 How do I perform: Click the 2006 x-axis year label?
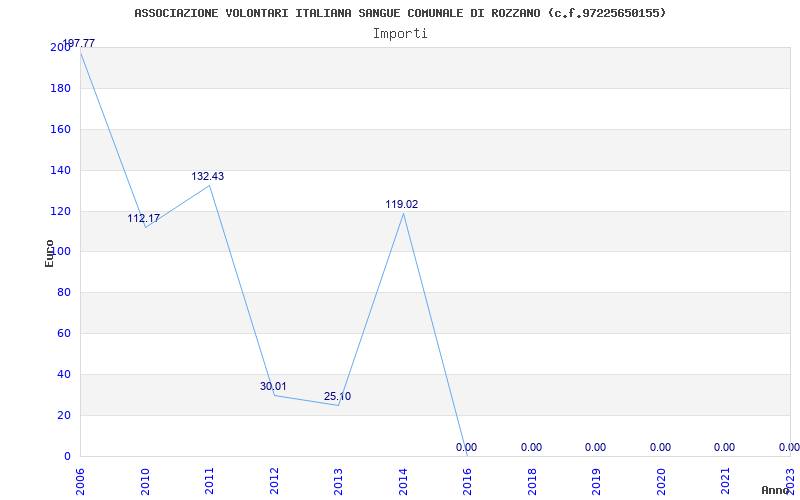81,482
